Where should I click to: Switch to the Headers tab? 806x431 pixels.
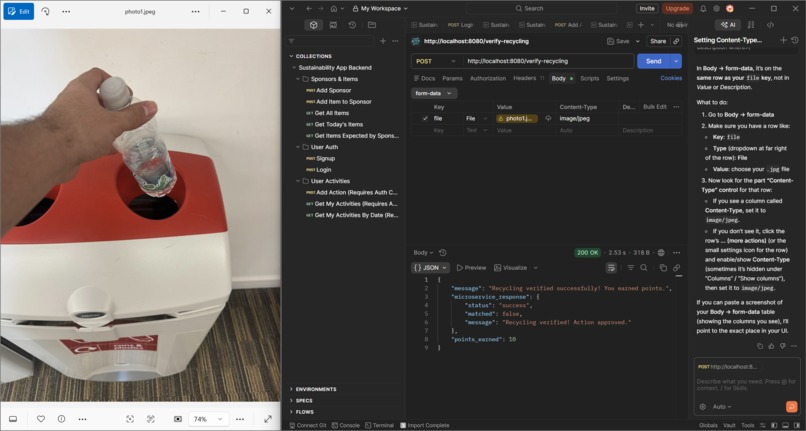point(528,78)
